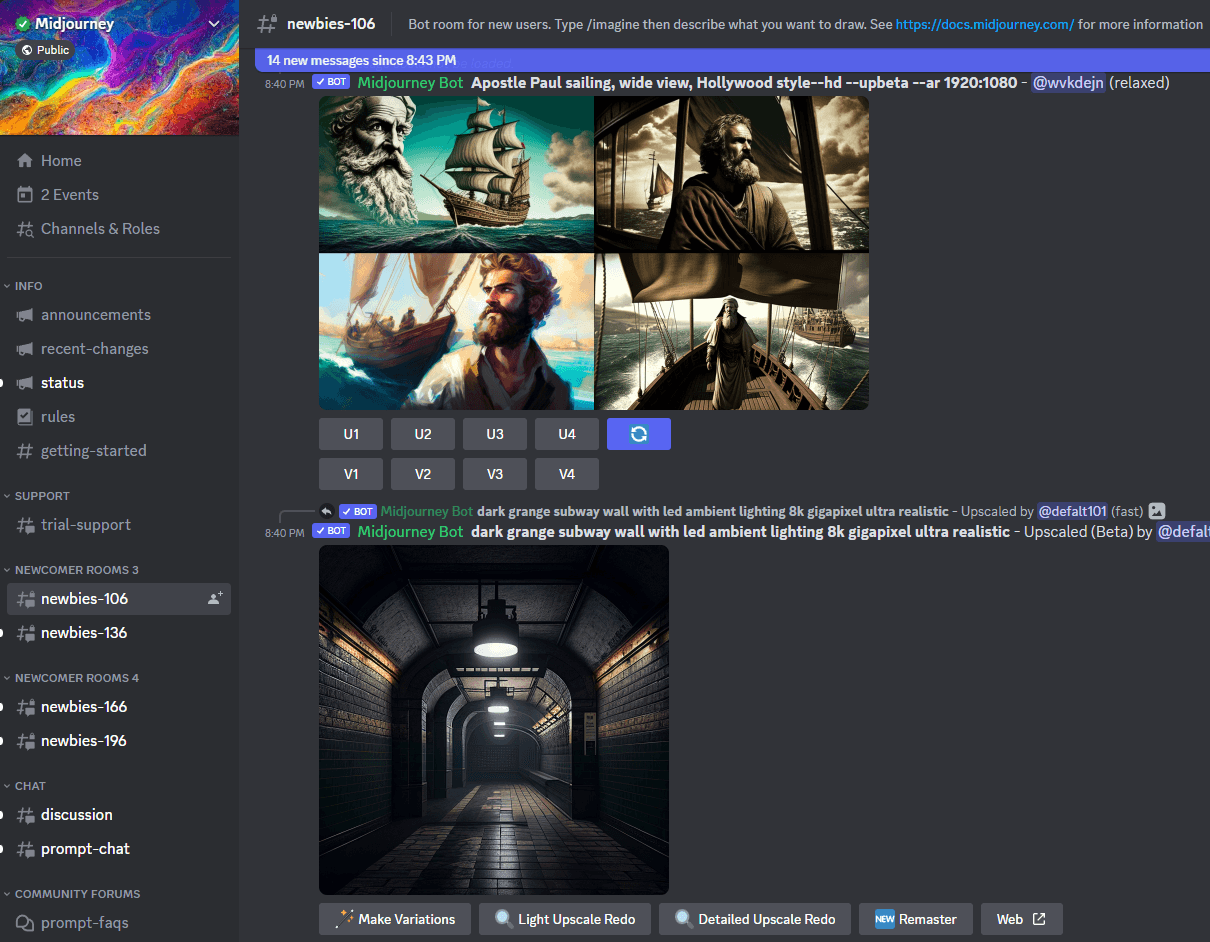Open docs.midjourney.com link in channel topic

pos(985,24)
